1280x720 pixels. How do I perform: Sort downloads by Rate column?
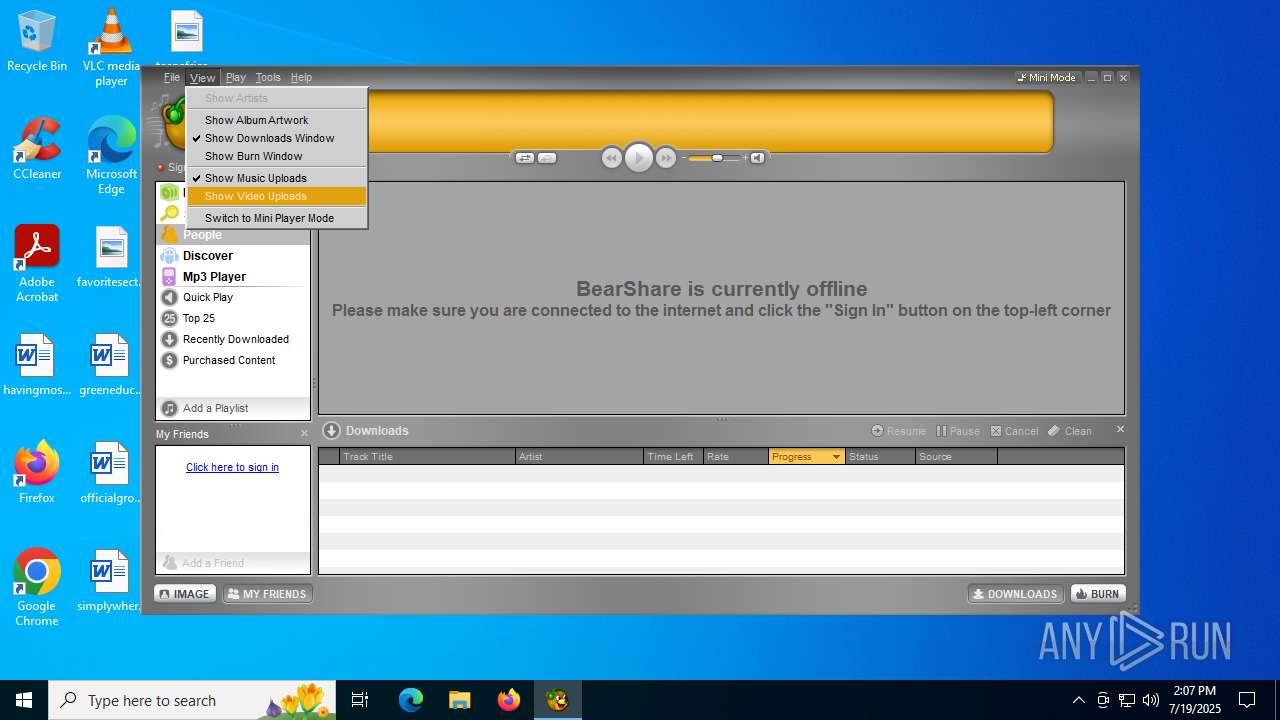coord(736,457)
